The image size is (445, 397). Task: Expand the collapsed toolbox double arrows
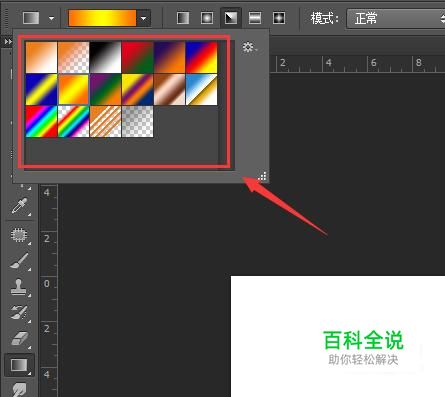pos(8,42)
